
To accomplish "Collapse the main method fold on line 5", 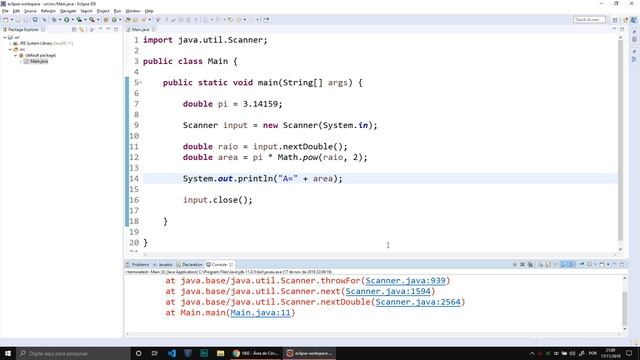I will point(141,82).
